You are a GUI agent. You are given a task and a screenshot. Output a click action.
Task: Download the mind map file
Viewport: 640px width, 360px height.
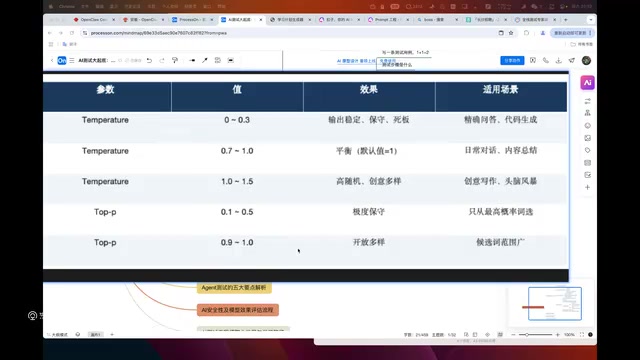[x=559, y=60]
